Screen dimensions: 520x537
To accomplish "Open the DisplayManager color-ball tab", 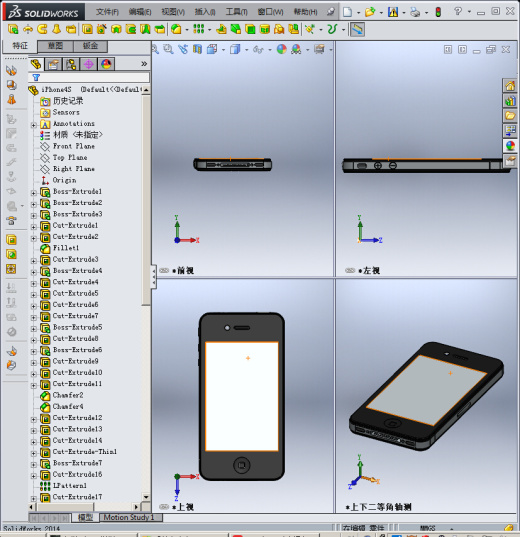I will click(x=106, y=64).
